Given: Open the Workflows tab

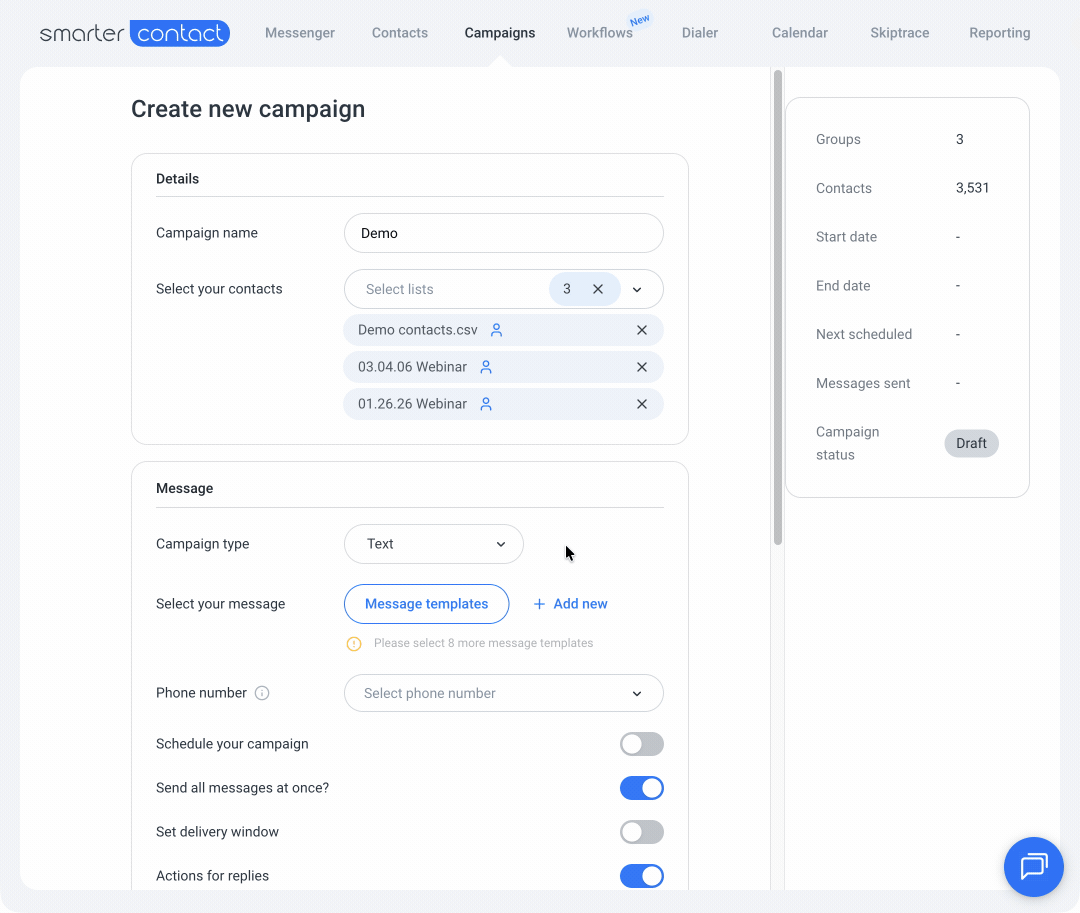Looking at the screenshot, I should [x=599, y=33].
